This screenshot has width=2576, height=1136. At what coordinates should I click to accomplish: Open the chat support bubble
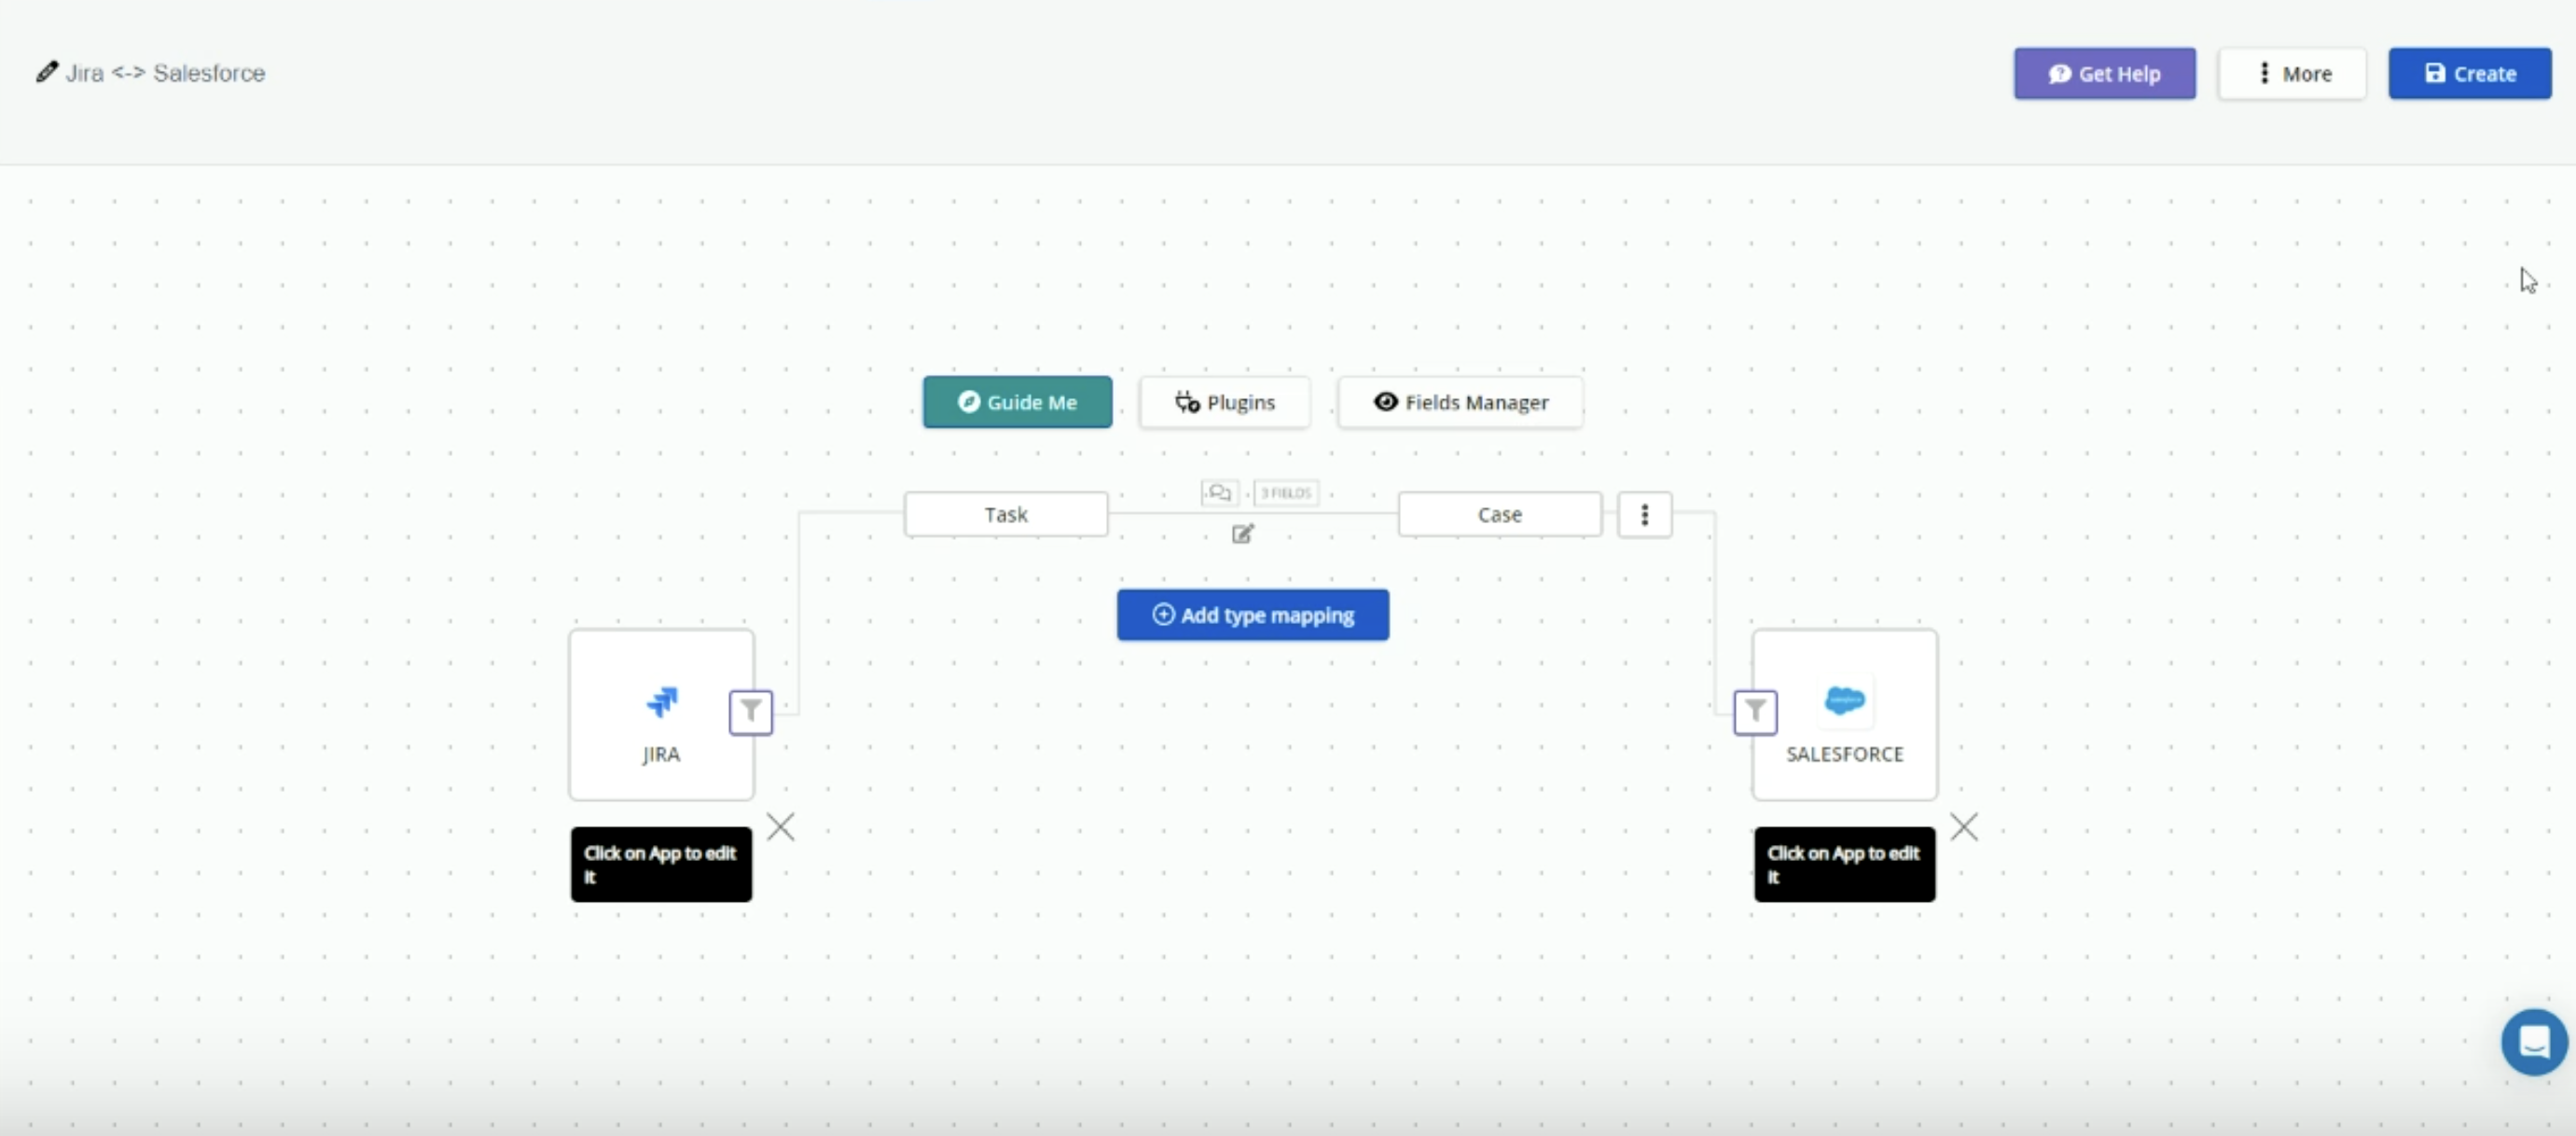[x=2533, y=1041]
